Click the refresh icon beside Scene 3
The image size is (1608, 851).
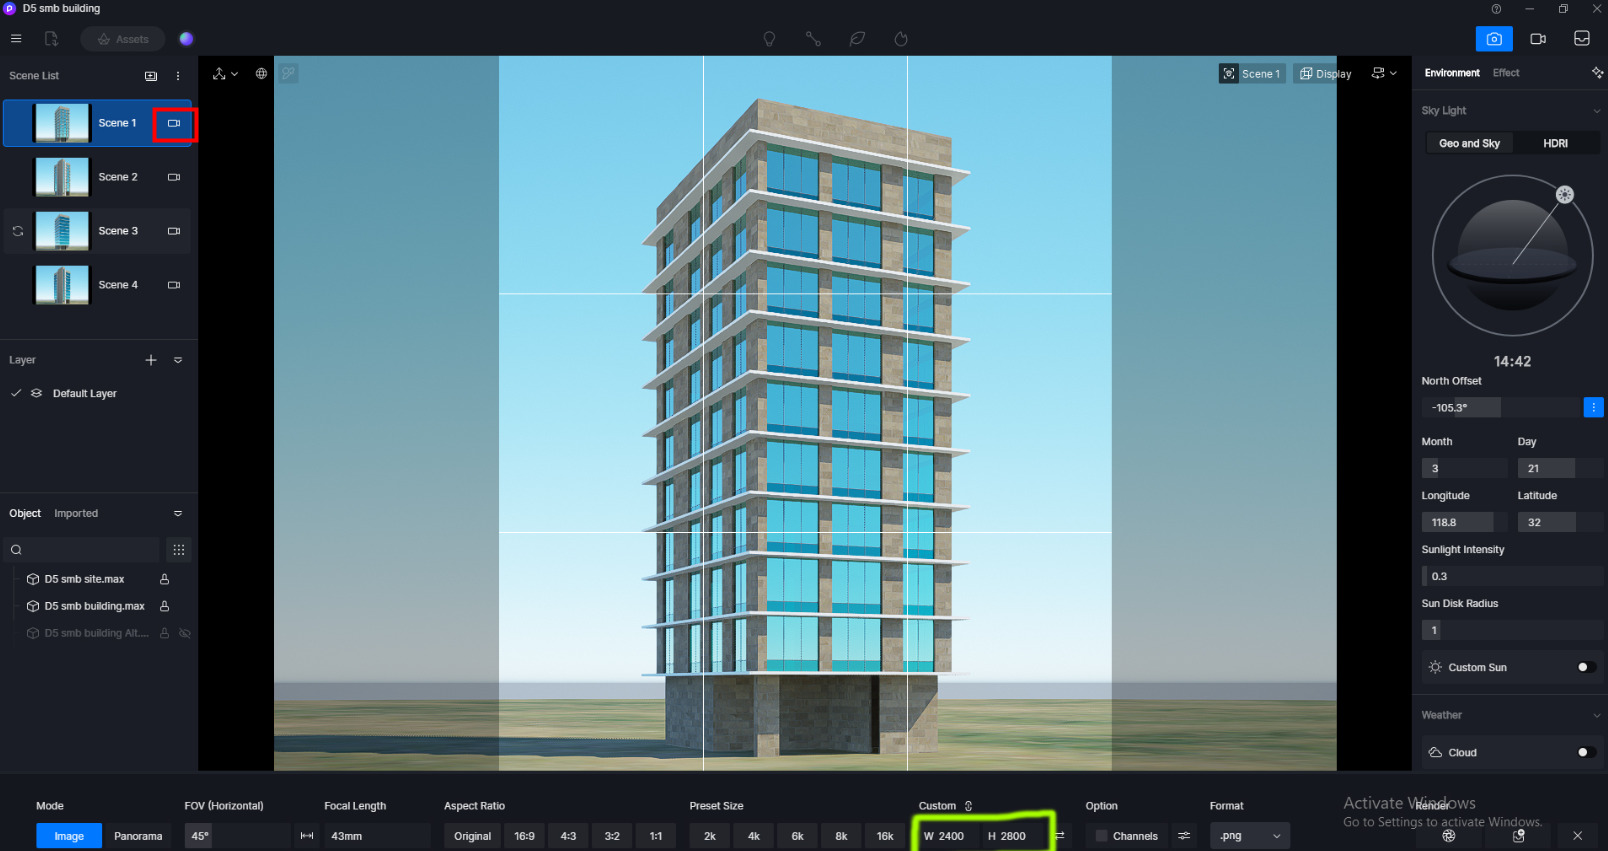18,231
